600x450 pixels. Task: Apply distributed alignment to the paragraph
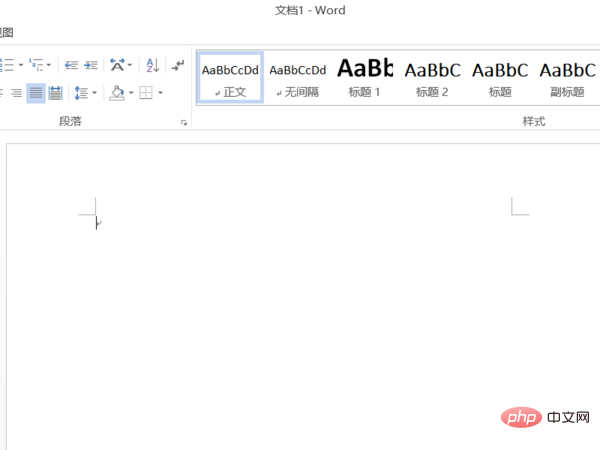pyautogui.click(x=56, y=93)
